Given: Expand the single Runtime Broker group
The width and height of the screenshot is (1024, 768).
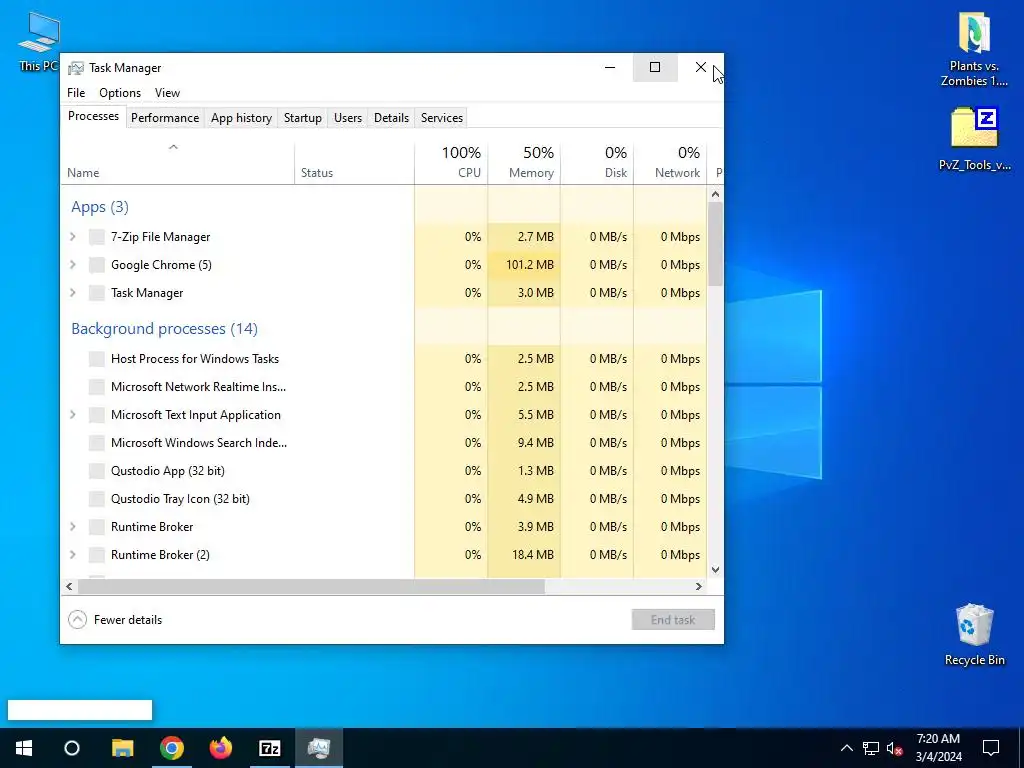Looking at the screenshot, I should [x=73, y=528].
